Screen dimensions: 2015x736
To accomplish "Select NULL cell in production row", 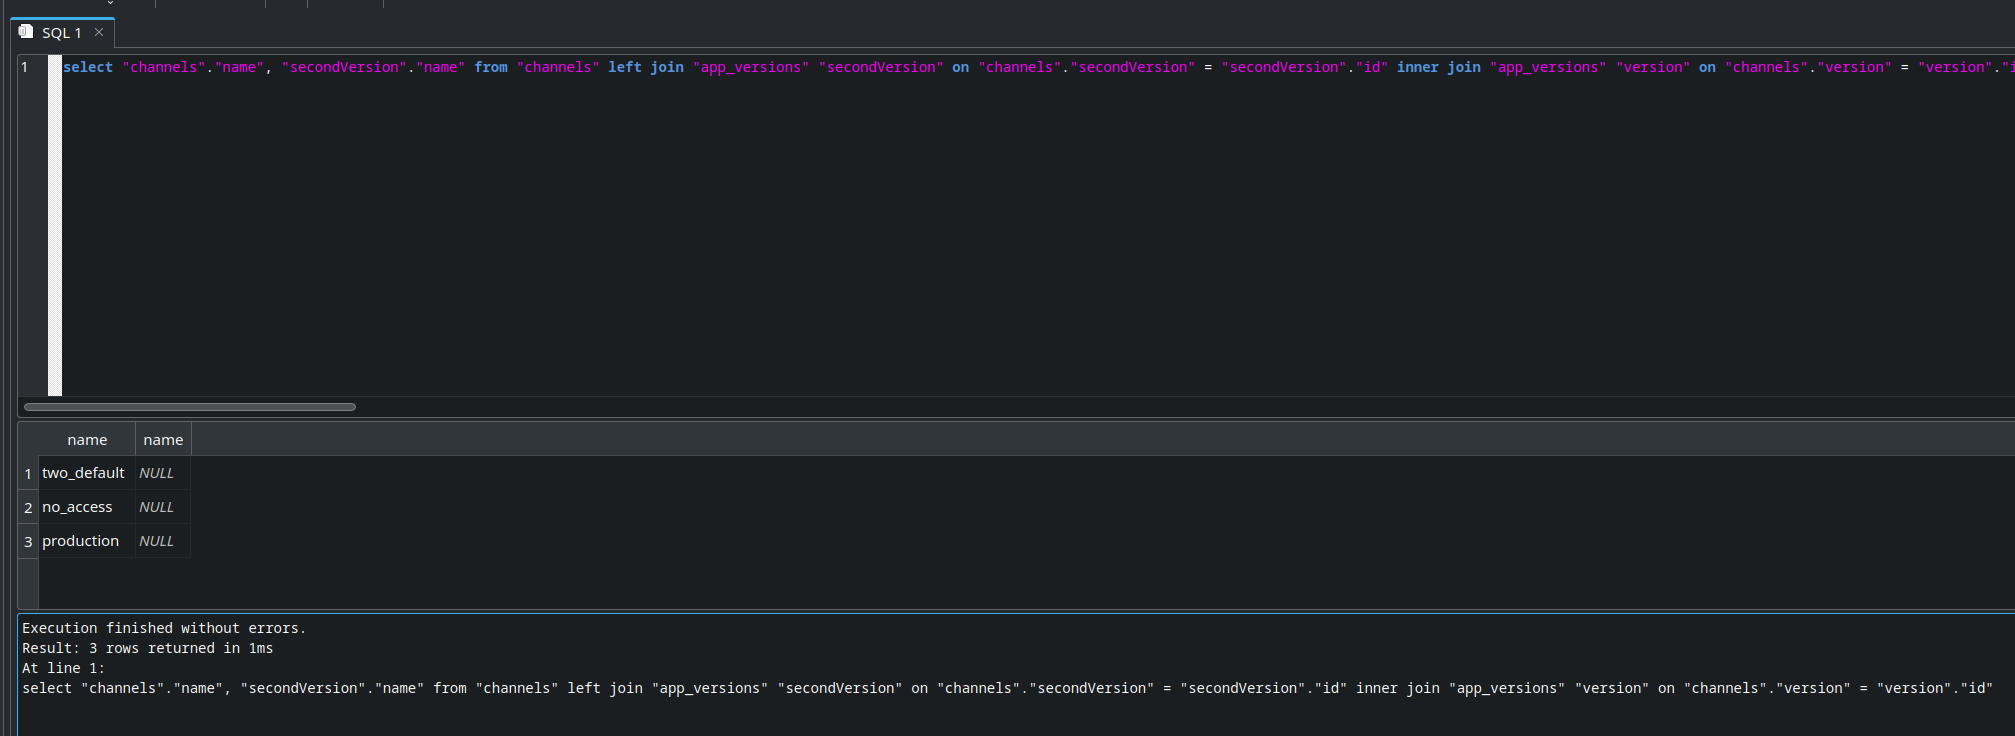I will pos(163,541).
